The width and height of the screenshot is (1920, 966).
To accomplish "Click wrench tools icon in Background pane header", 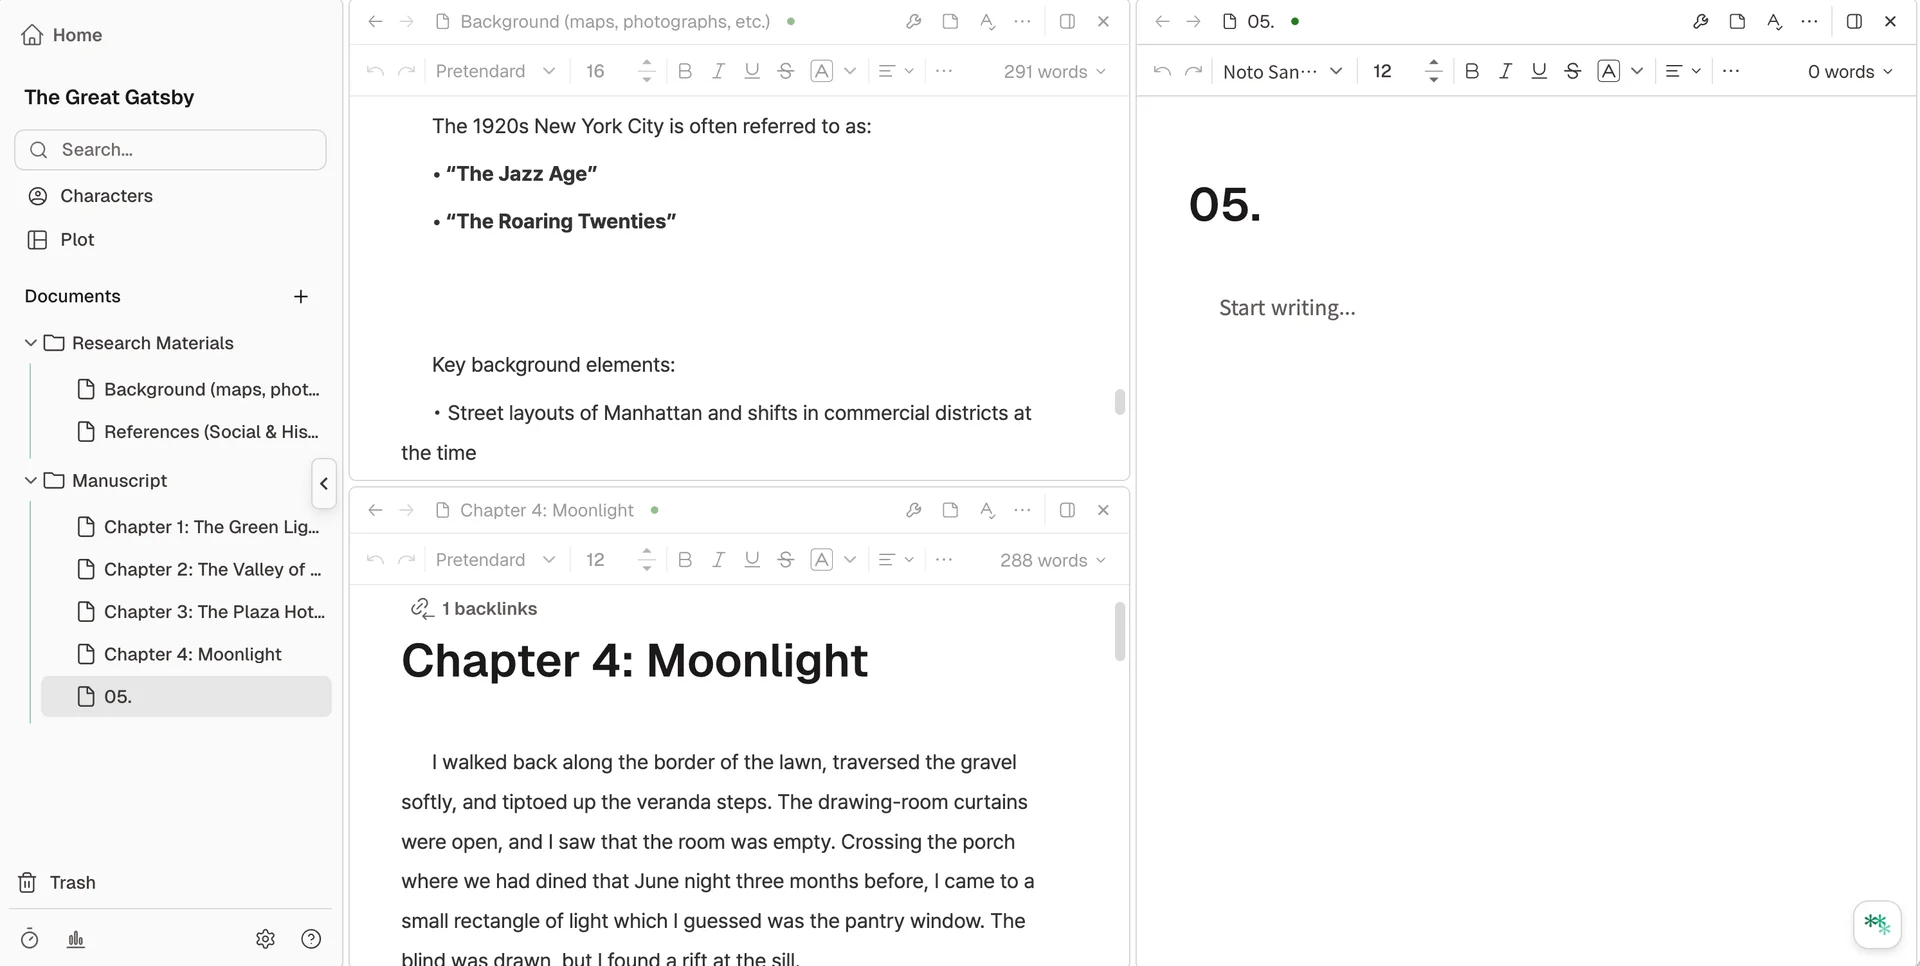I will 914,21.
